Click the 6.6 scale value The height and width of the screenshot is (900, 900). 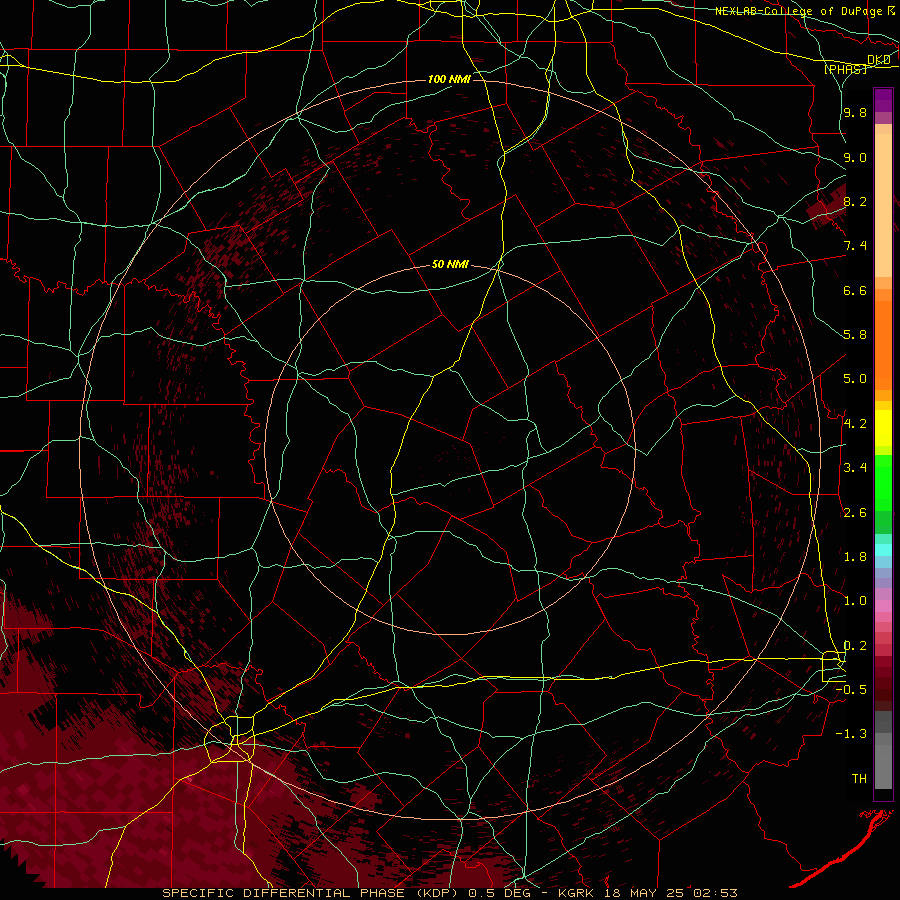[855, 290]
